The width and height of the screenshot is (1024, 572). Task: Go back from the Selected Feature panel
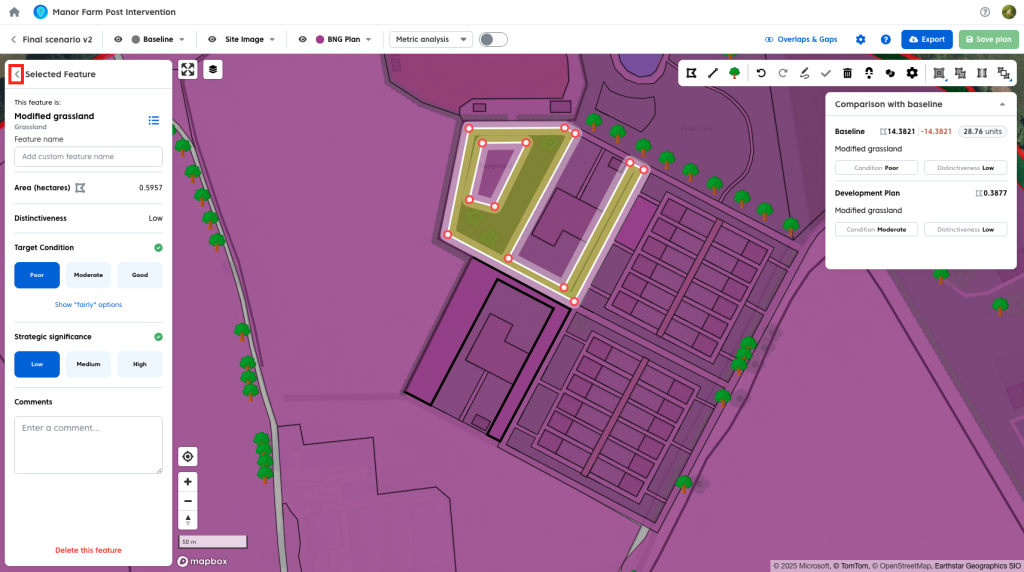pyautogui.click(x=16, y=74)
